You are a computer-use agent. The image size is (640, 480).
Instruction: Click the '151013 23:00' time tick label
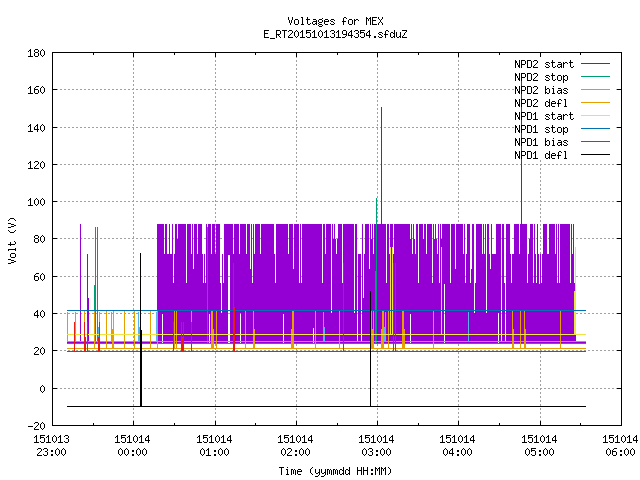[x=51, y=446]
